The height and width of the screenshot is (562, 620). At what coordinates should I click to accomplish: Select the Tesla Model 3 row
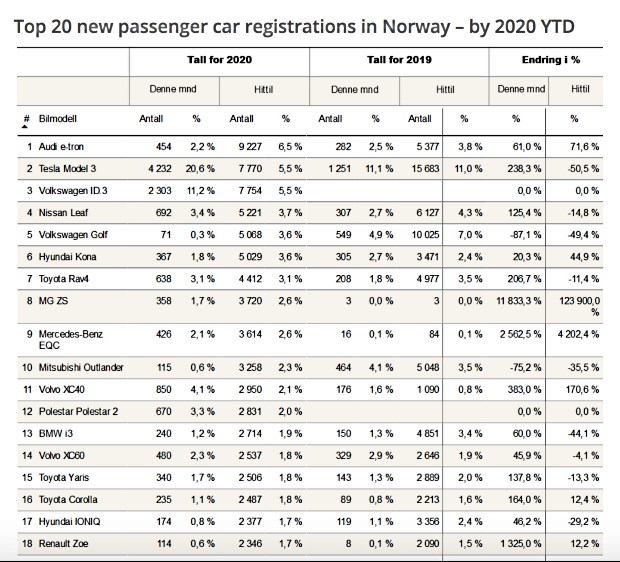click(x=69, y=168)
